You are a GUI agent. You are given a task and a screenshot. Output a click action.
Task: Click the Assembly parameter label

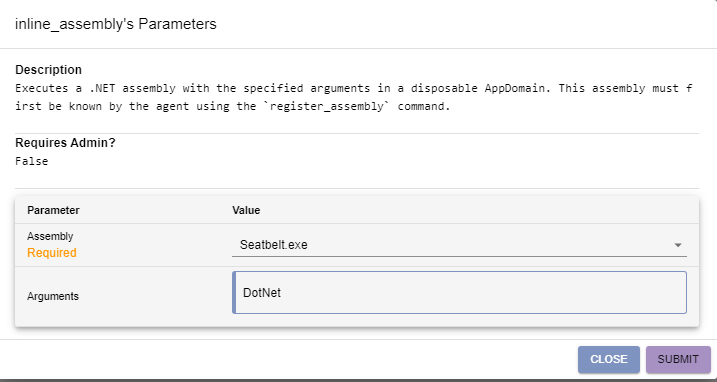pos(50,237)
